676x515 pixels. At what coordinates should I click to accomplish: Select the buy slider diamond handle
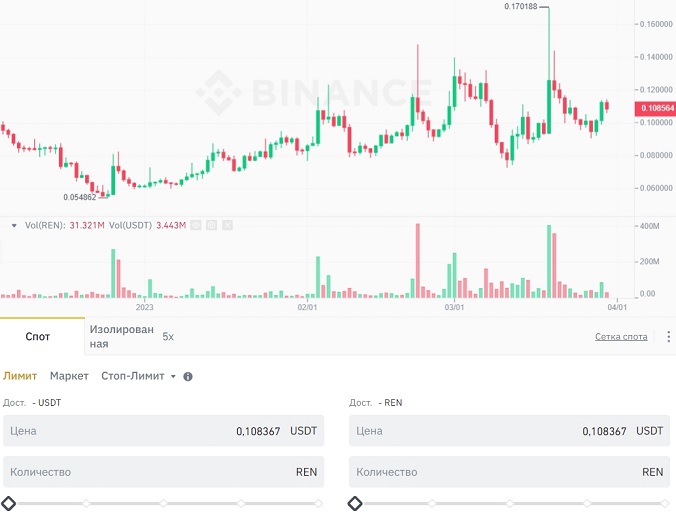9,503
